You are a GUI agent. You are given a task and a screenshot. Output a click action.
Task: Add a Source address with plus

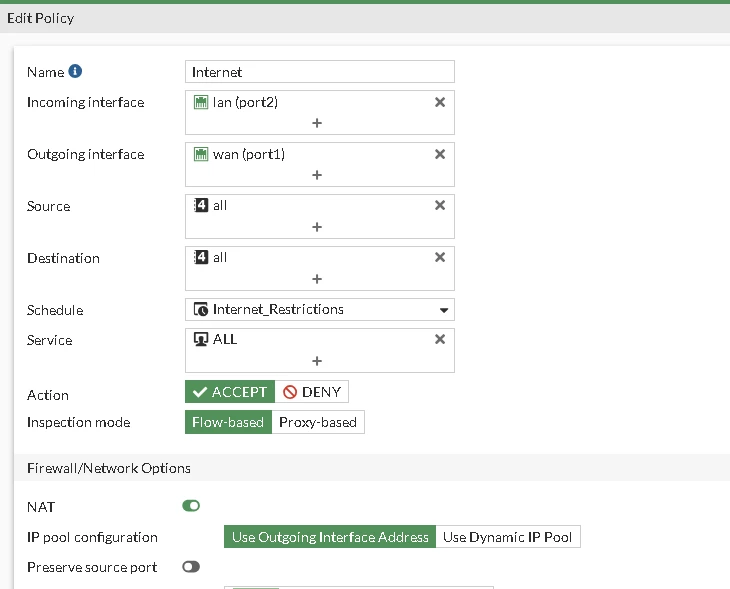(317, 227)
